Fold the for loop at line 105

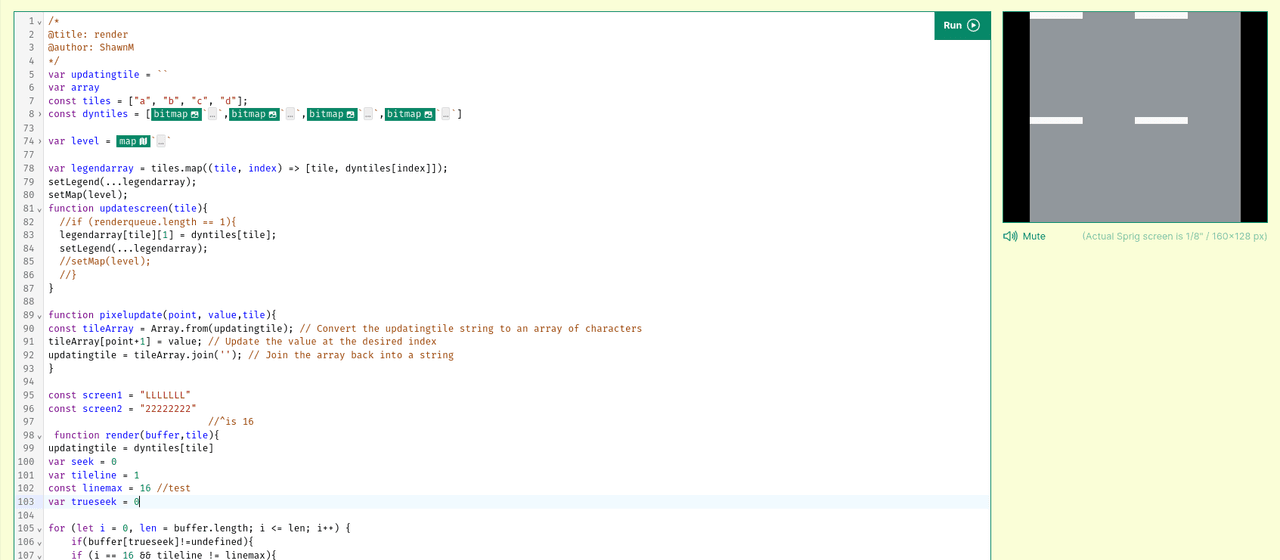pyautogui.click(x=39, y=529)
